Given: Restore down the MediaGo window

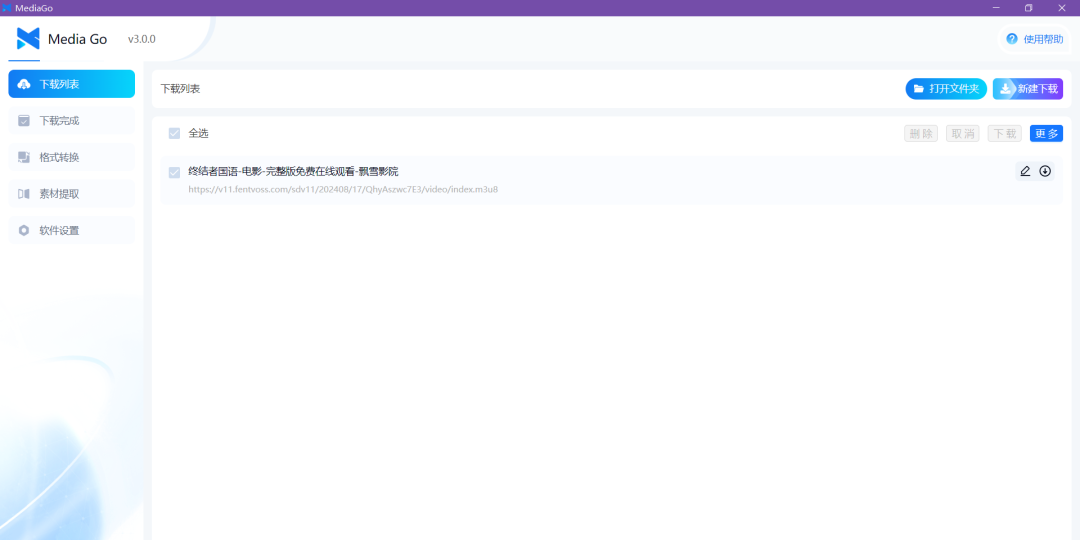Looking at the screenshot, I should (1028, 8).
